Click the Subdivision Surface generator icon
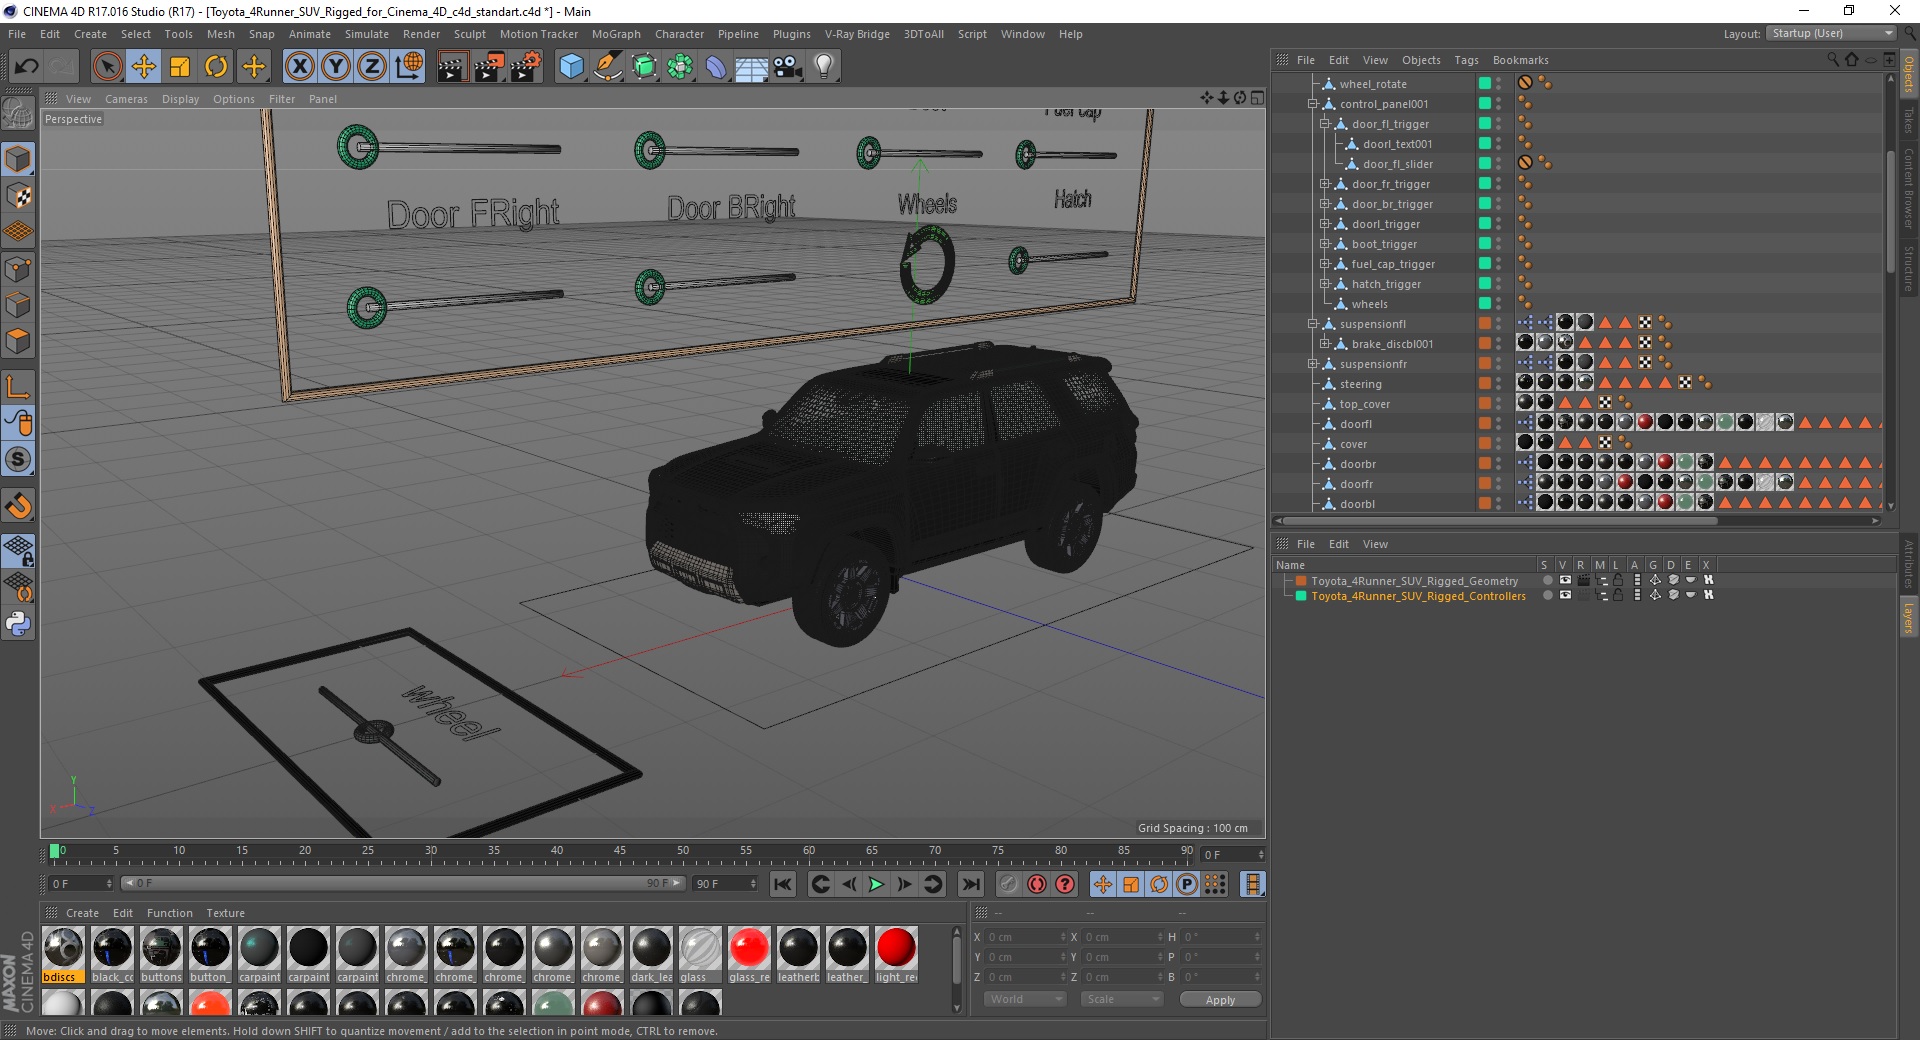 [x=644, y=67]
